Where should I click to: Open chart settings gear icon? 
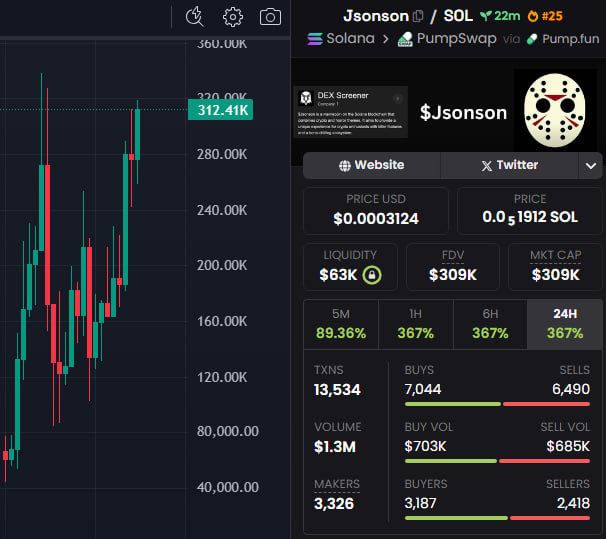click(233, 17)
